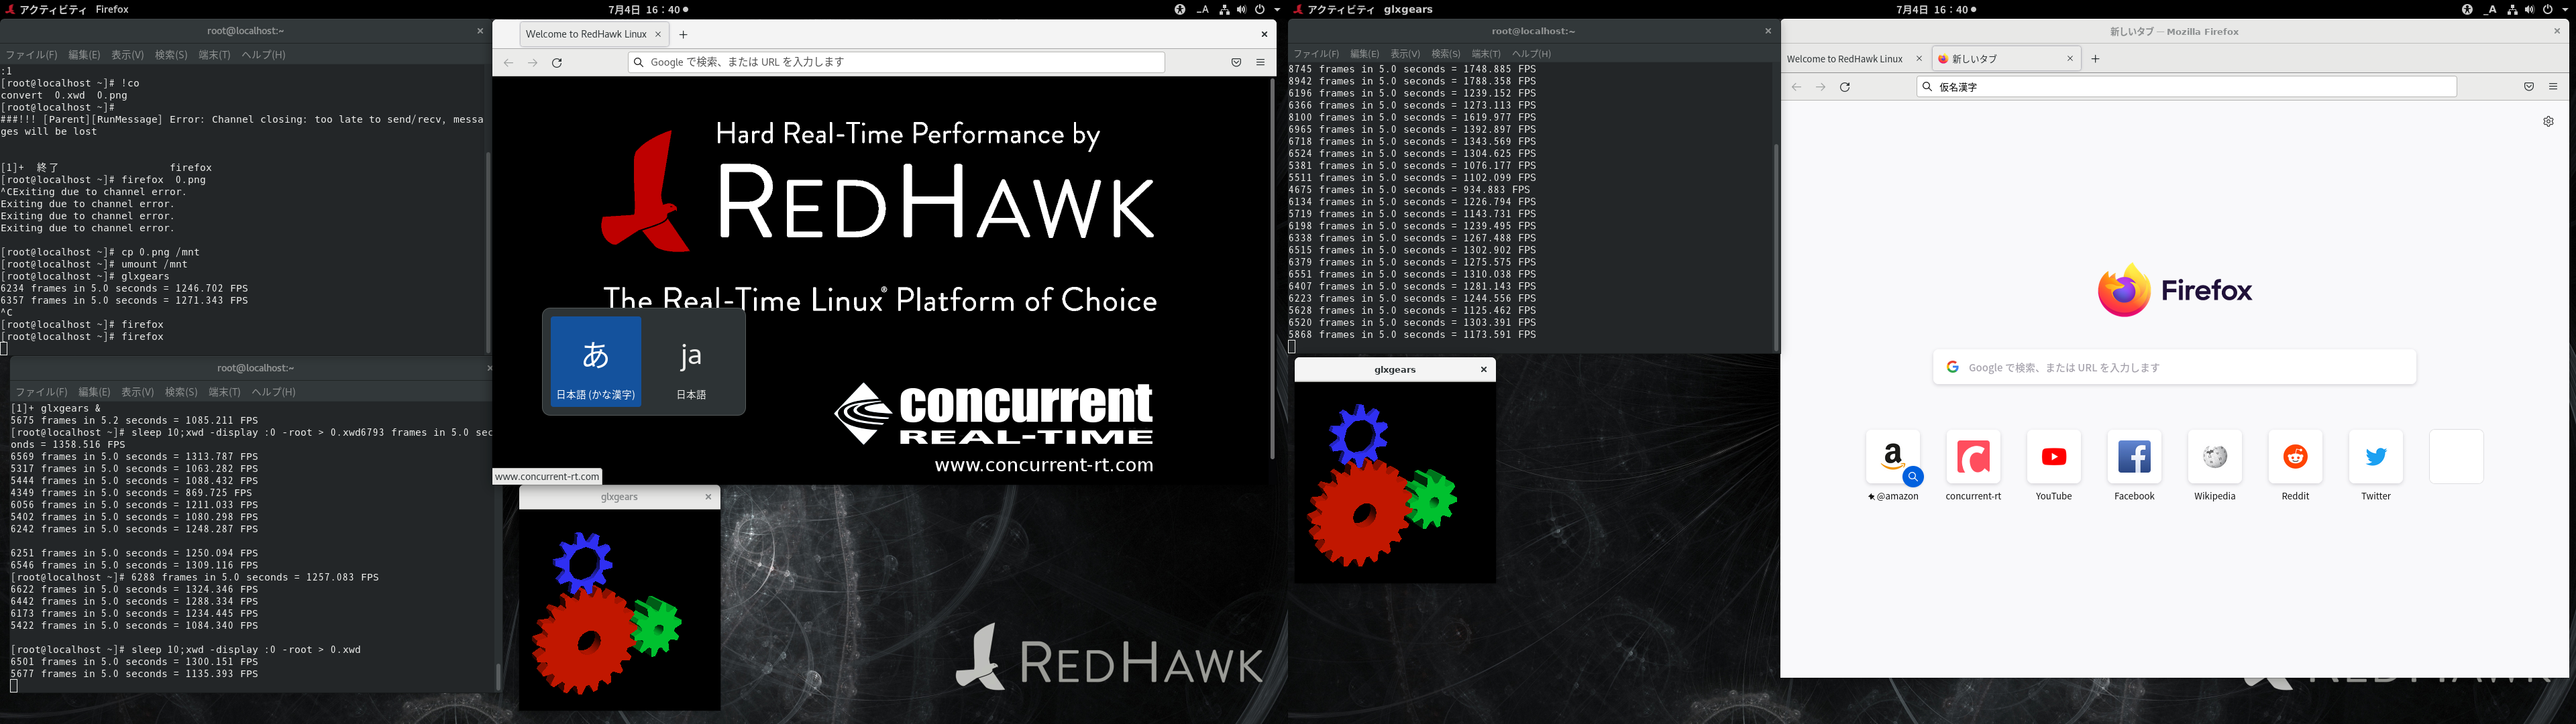The image size is (2576, 724).
Task: Go forward in the RedHawk welcome Firefox window
Action: (x=532, y=62)
